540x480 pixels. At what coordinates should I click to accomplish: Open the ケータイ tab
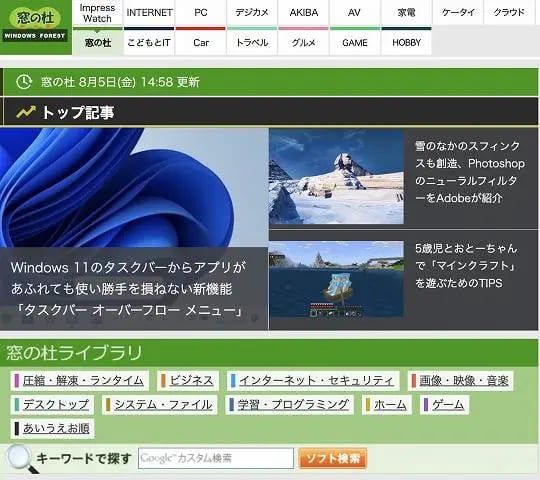click(x=458, y=13)
